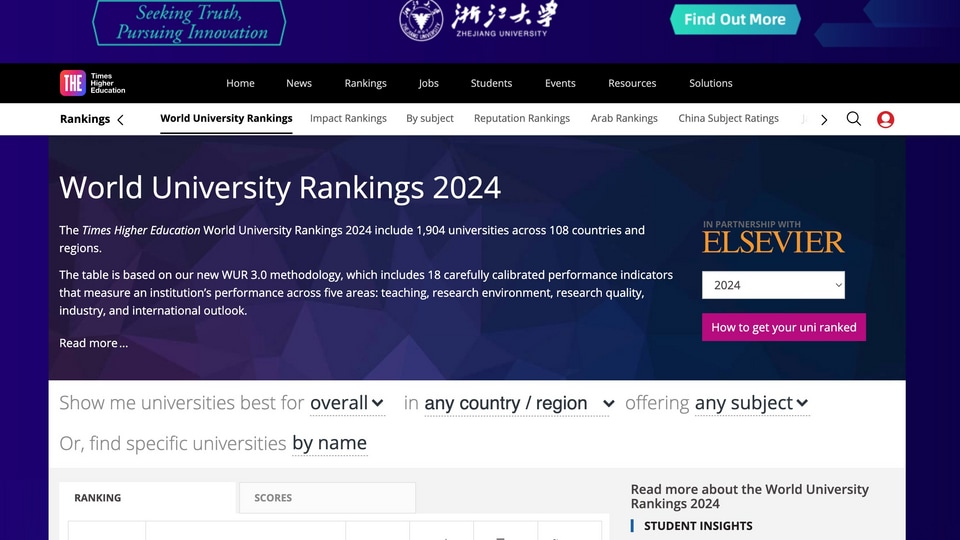This screenshot has width=960, height=540.
Task: Click the left chevron beside Rankings
Action: tap(121, 119)
